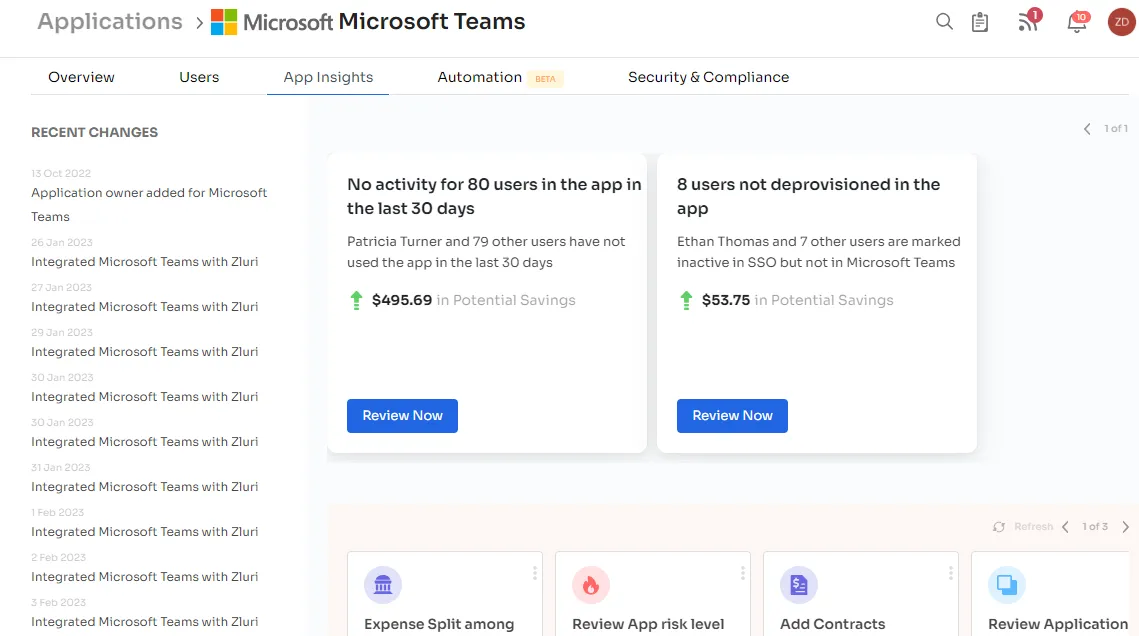Open options menu on Add Contracts card
The height and width of the screenshot is (636, 1139).
coord(950,574)
